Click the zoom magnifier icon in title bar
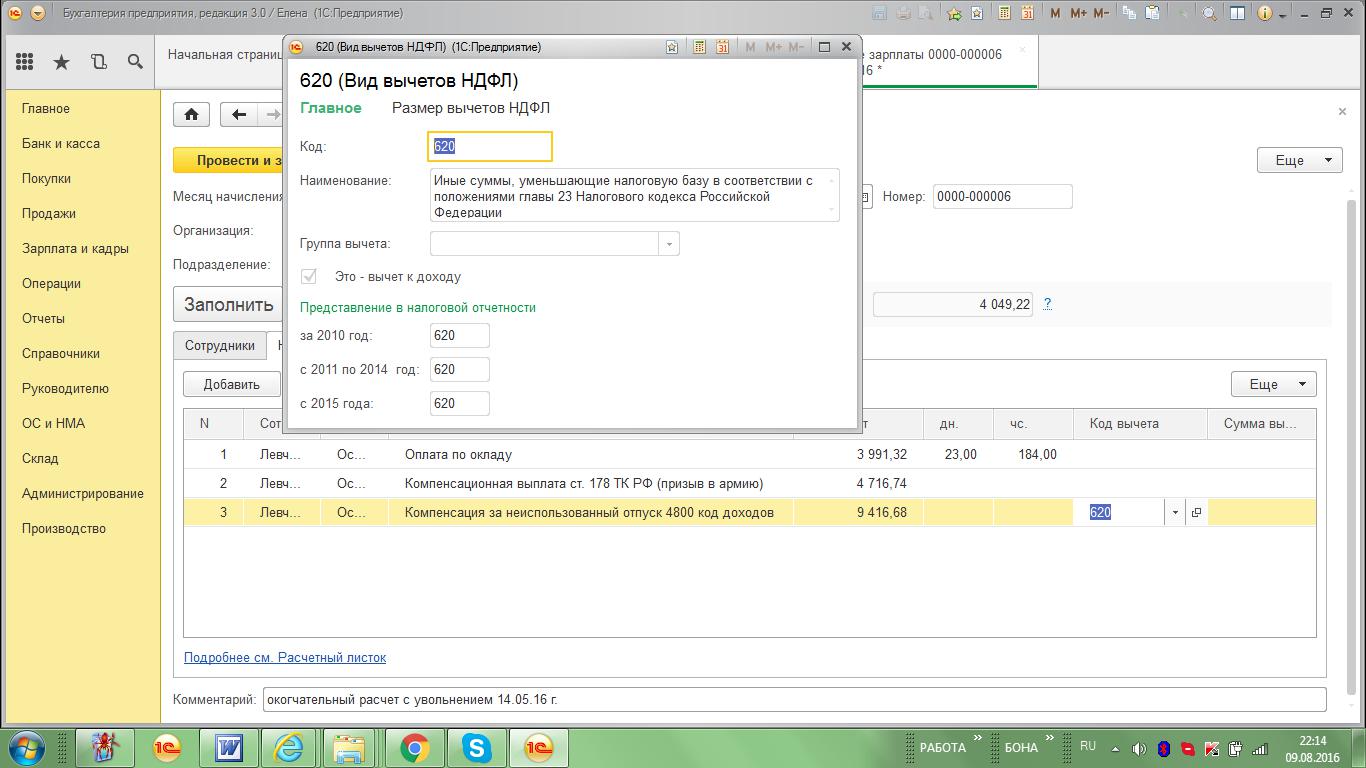The image size is (1366, 768). [x=1209, y=13]
